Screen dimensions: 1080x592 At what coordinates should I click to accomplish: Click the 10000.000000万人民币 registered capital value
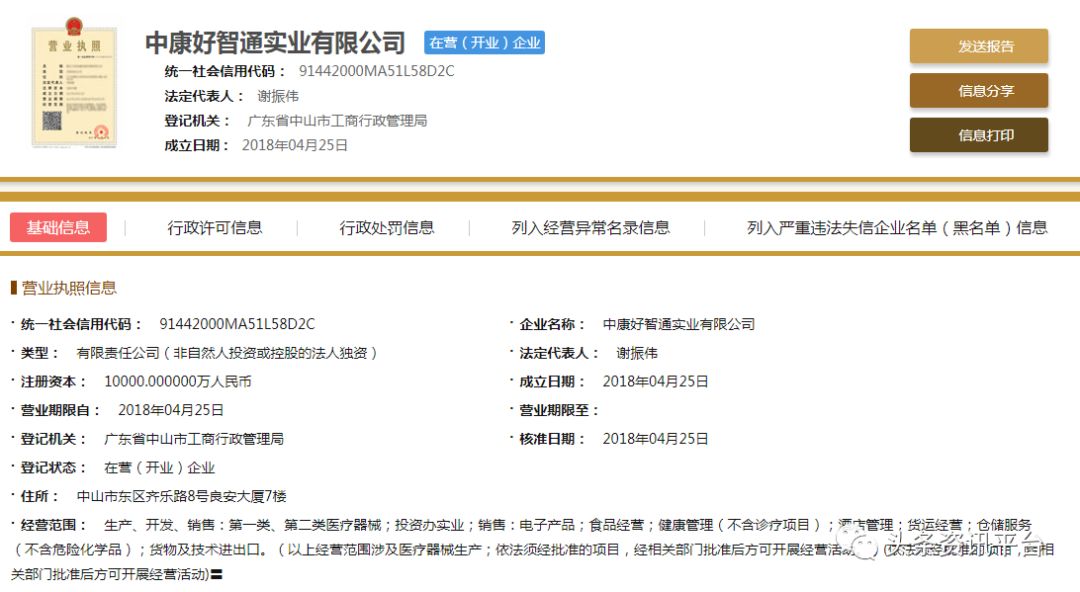(177, 381)
